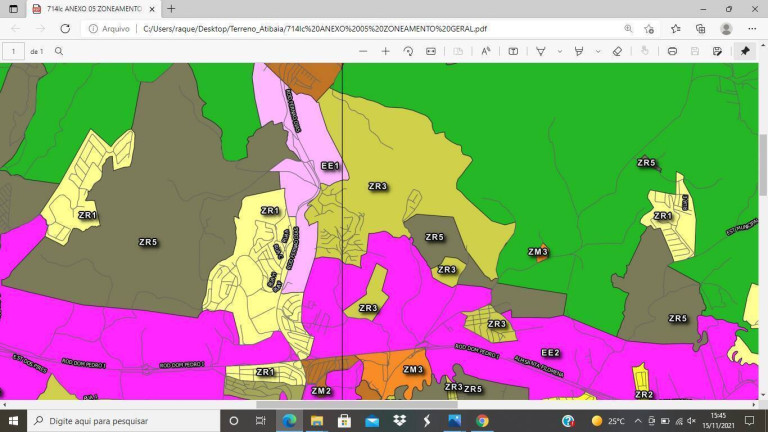Open Task View on taskbar
Image resolution: width=768 pixels, height=432 pixels.
pyautogui.click(x=261, y=421)
